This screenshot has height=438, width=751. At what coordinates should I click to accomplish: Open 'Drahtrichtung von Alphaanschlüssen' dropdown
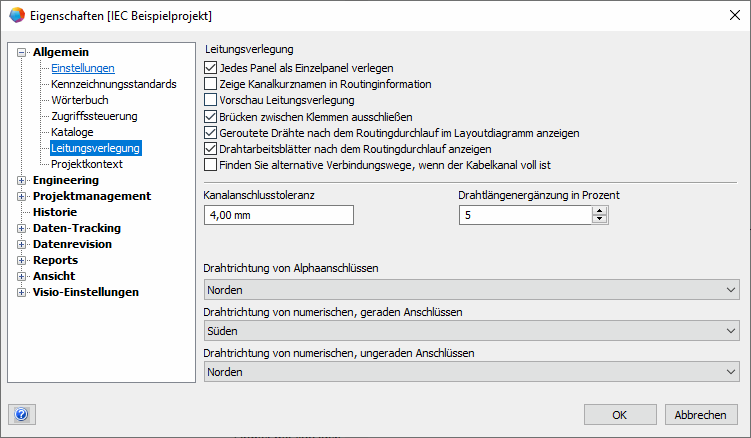click(471, 290)
